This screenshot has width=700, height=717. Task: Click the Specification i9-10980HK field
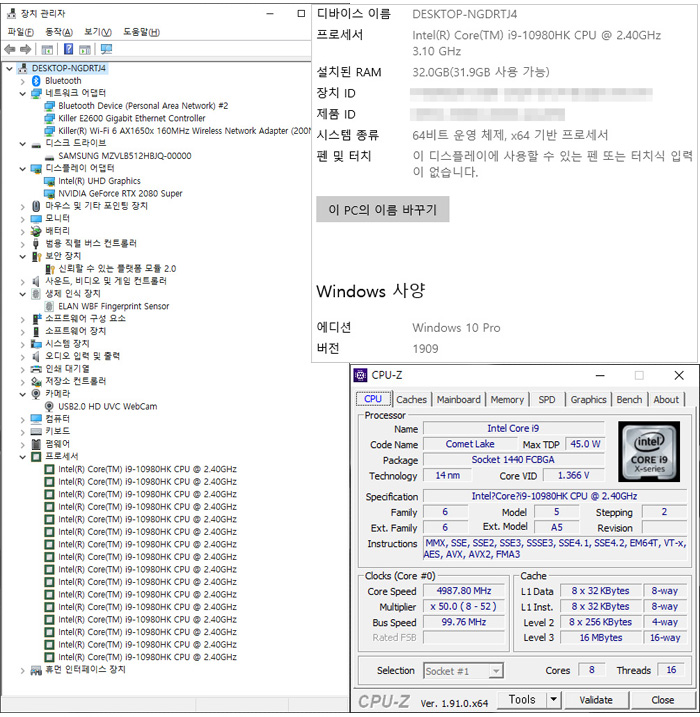point(555,496)
